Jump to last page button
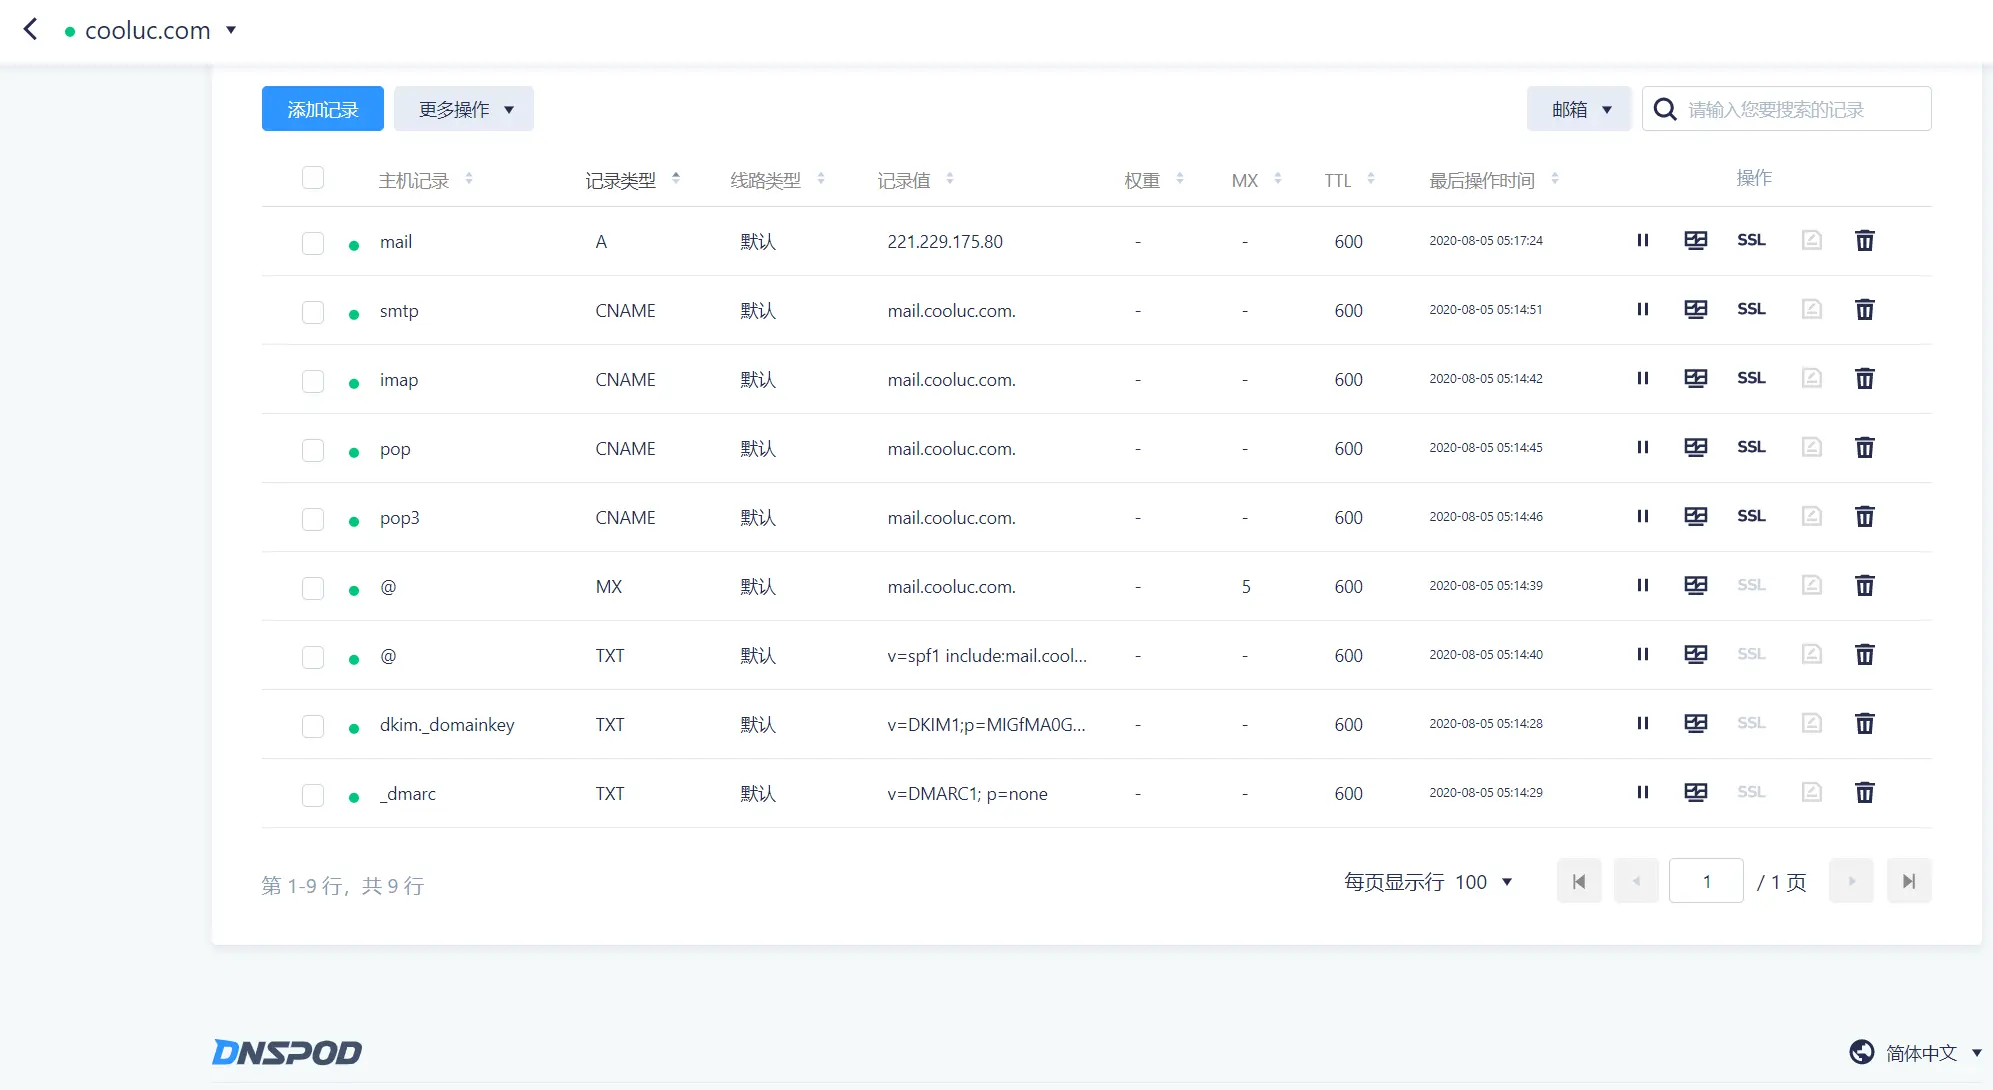This screenshot has width=1993, height=1090. click(1909, 881)
